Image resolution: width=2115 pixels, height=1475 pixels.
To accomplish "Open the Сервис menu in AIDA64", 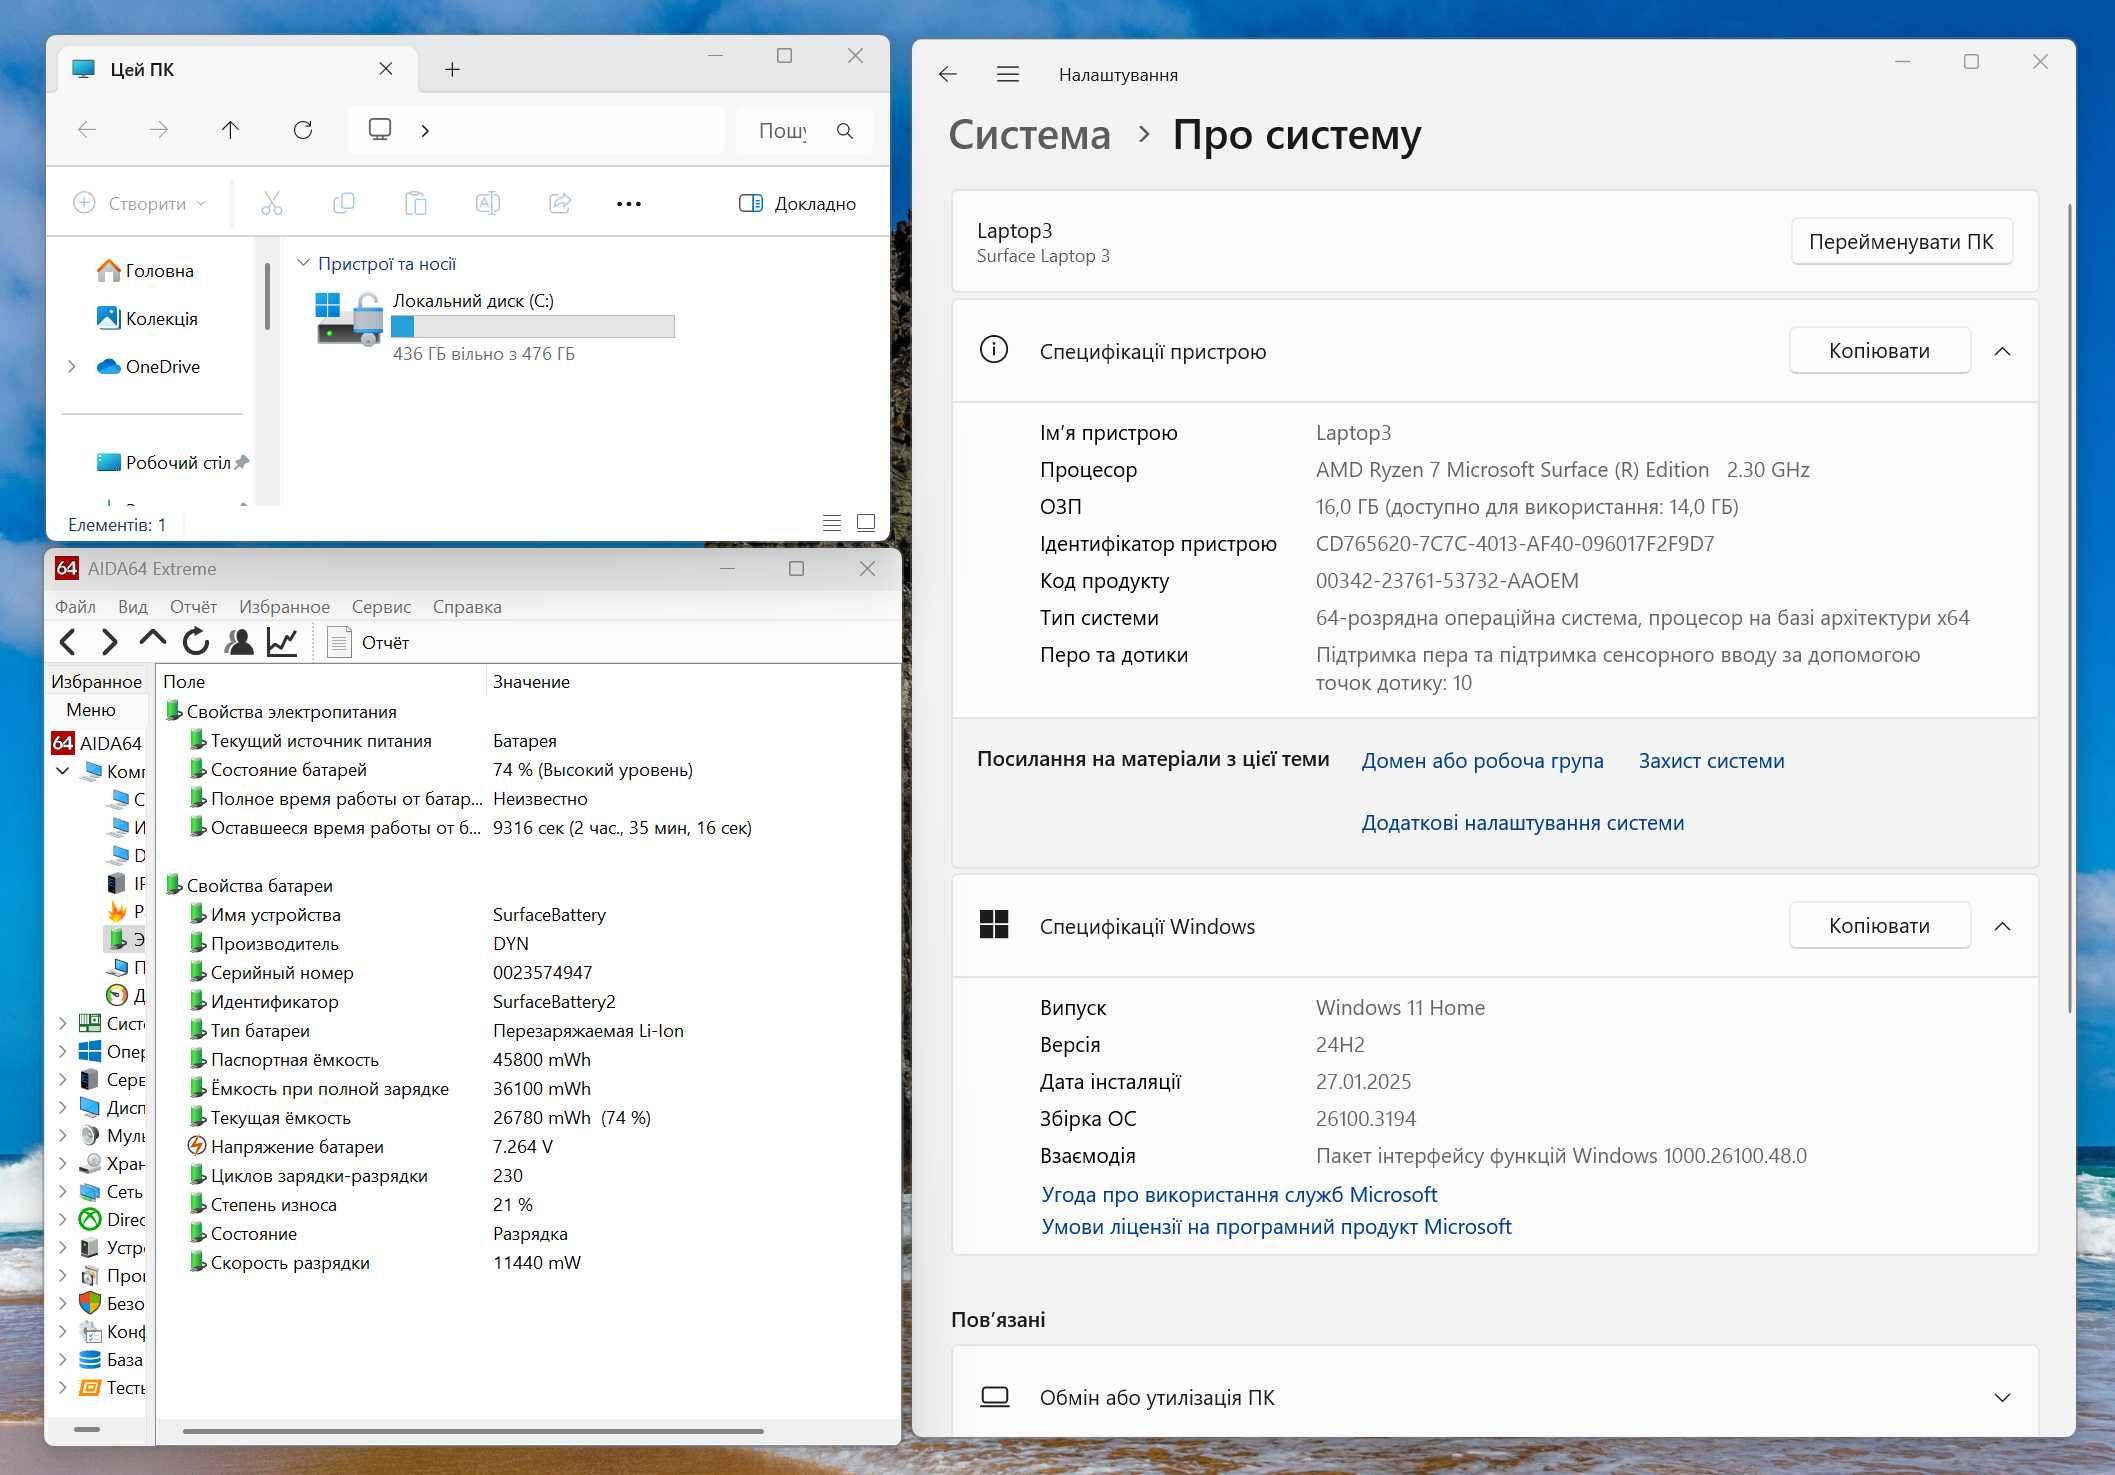I will pyautogui.click(x=381, y=606).
